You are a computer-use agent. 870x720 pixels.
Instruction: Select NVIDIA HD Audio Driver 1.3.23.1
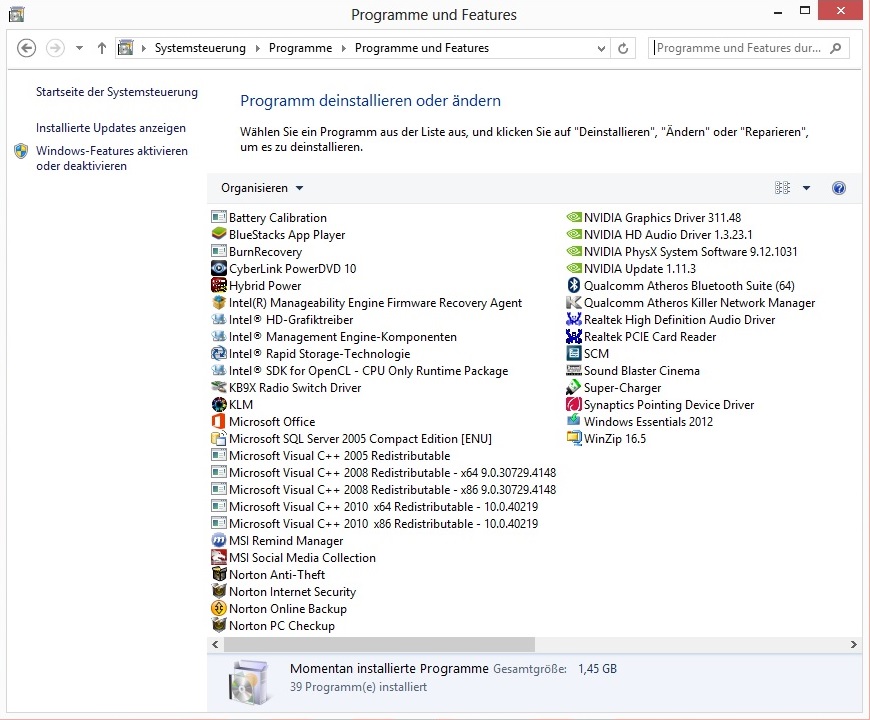tap(660, 235)
